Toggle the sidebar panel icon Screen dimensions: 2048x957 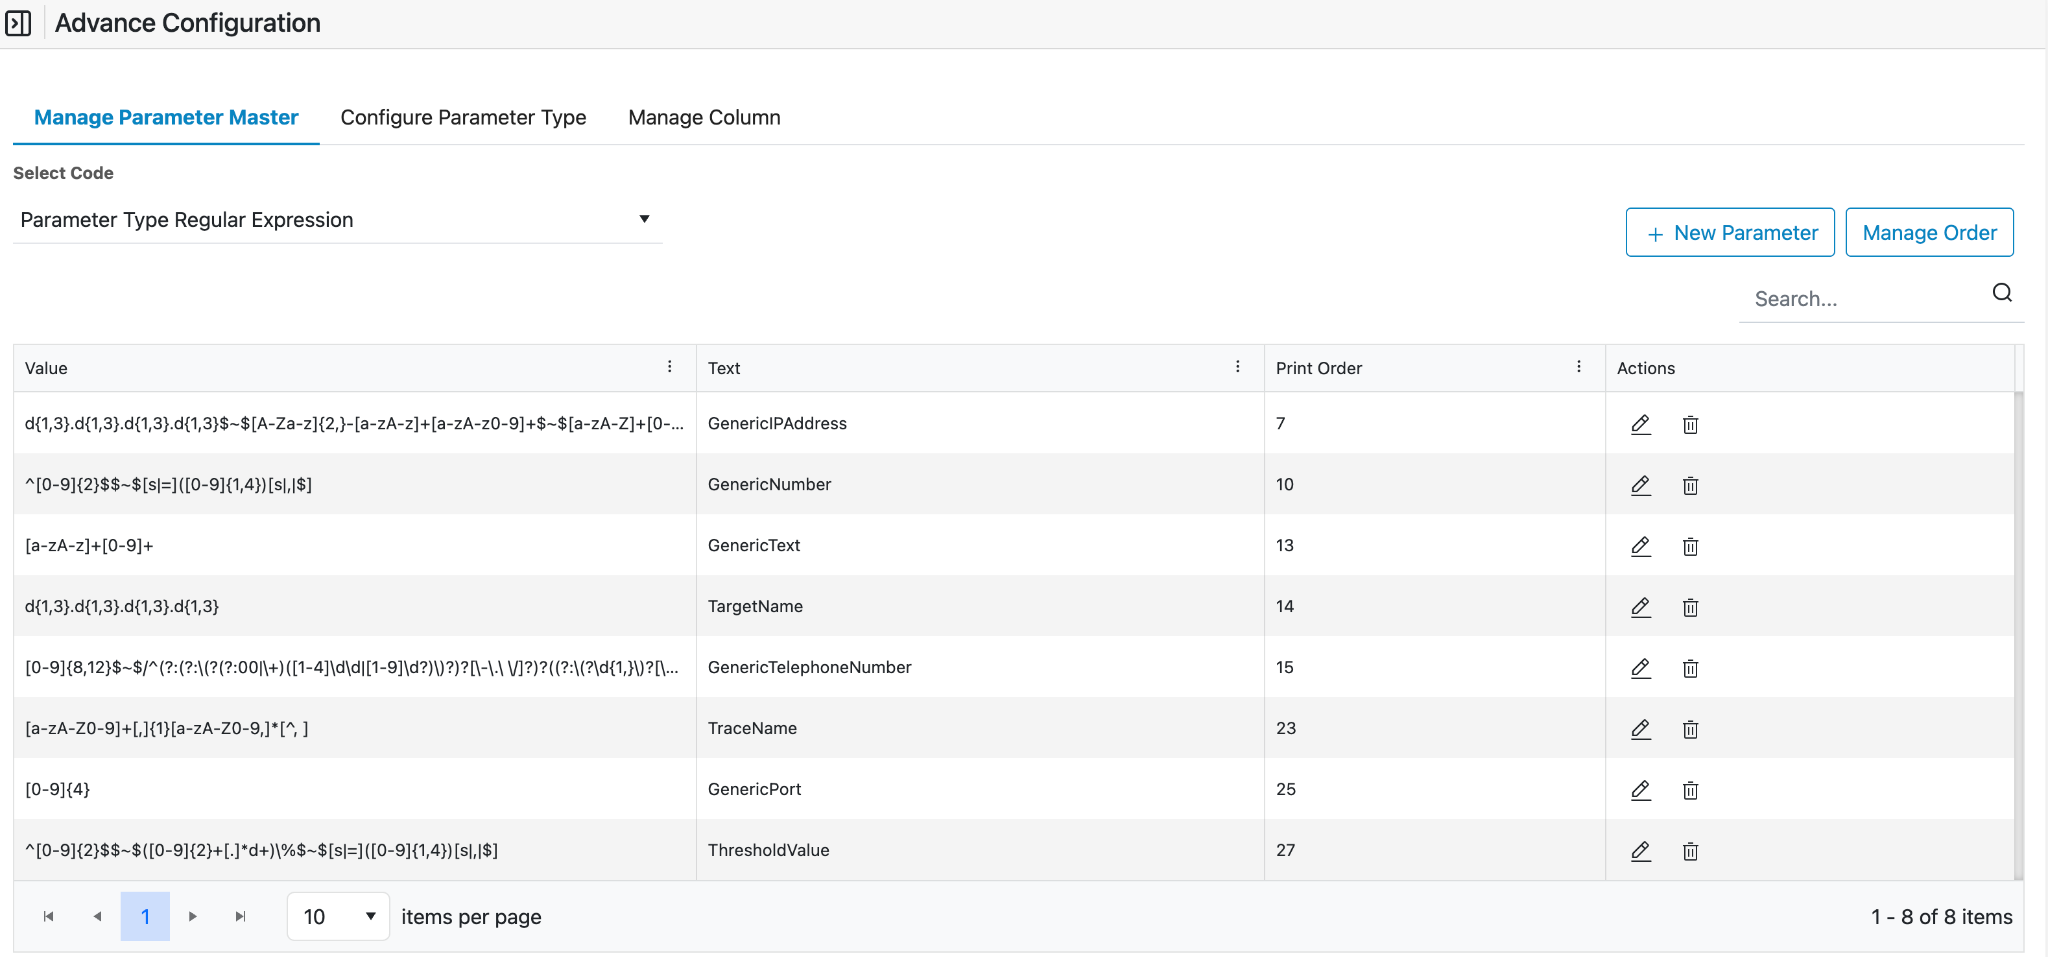coord(18,23)
